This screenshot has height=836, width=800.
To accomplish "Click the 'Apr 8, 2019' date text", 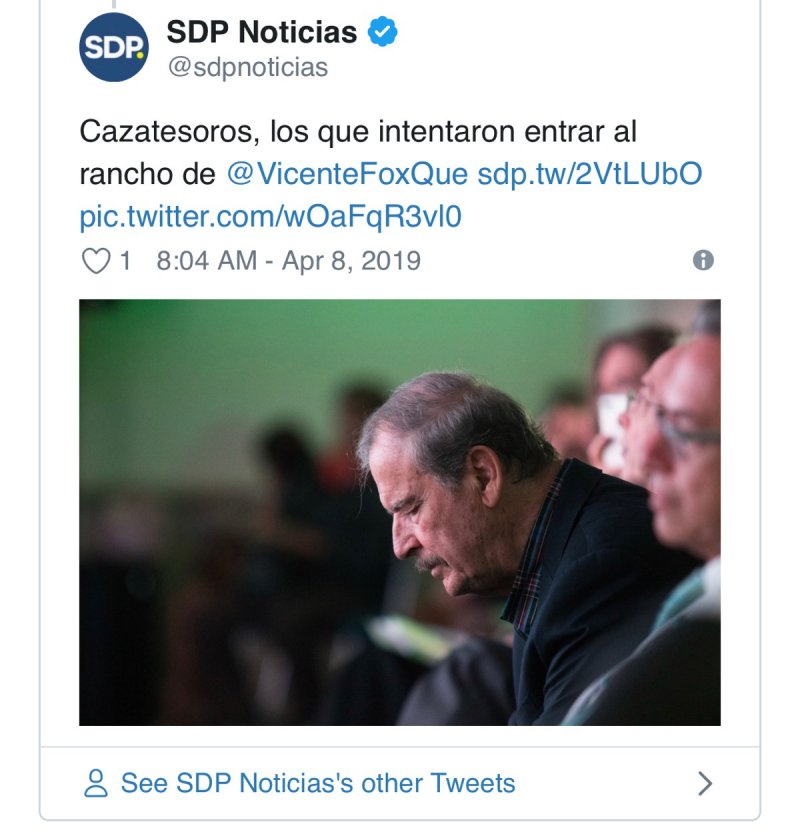I will (351, 261).
